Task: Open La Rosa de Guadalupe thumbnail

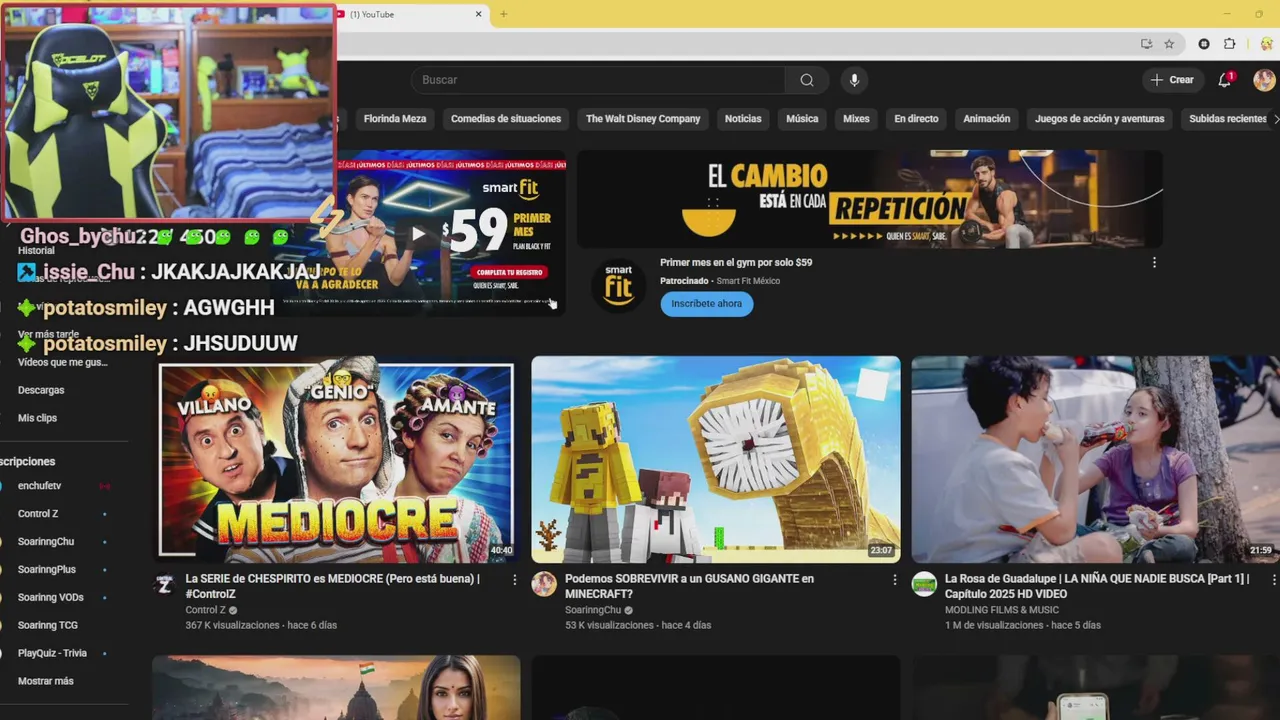Action: [x=1095, y=460]
